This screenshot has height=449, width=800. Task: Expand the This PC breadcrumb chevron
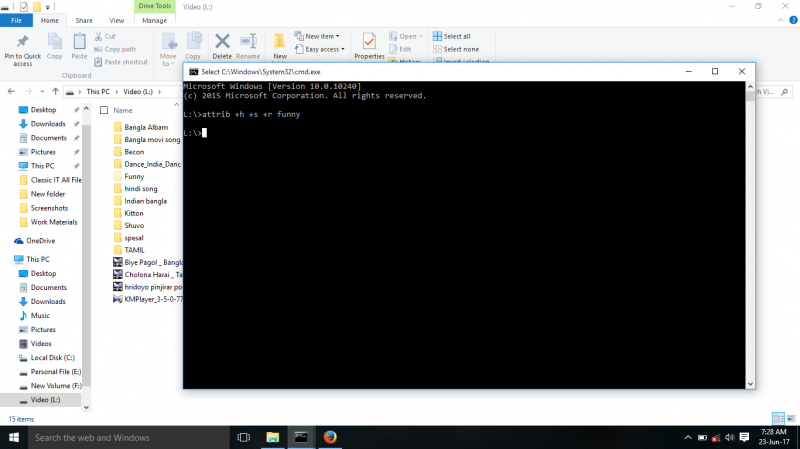tap(116, 92)
